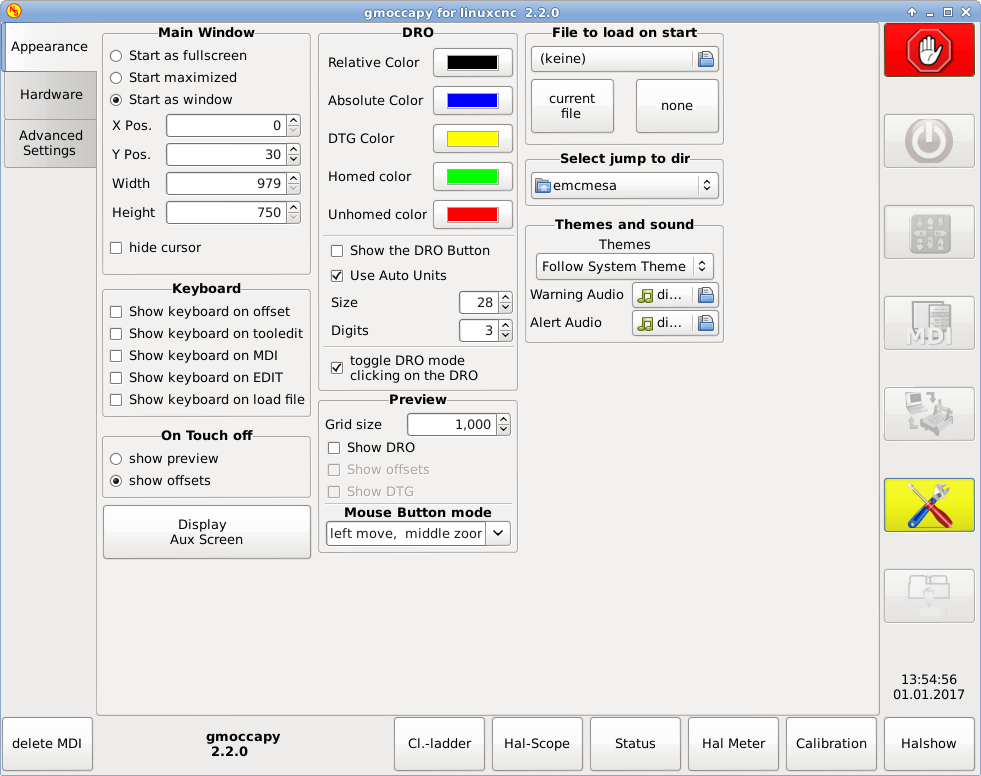This screenshot has height=776, width=981.
Task: Click the yellow settings tools button
Action: coord(929,505)
